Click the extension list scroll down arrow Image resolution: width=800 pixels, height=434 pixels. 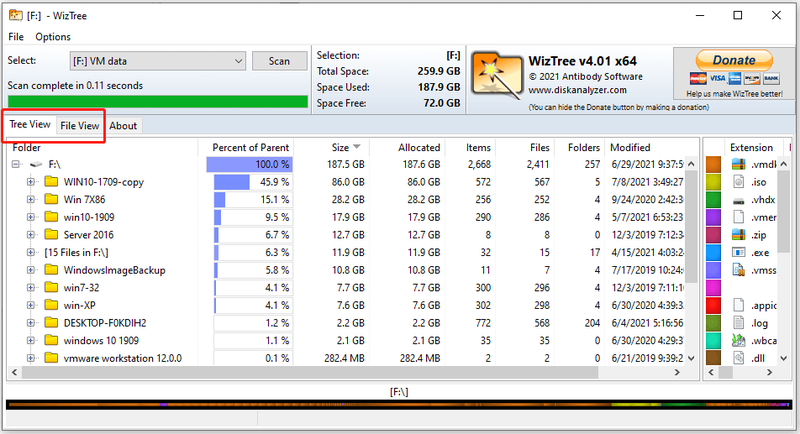point(783,358)
